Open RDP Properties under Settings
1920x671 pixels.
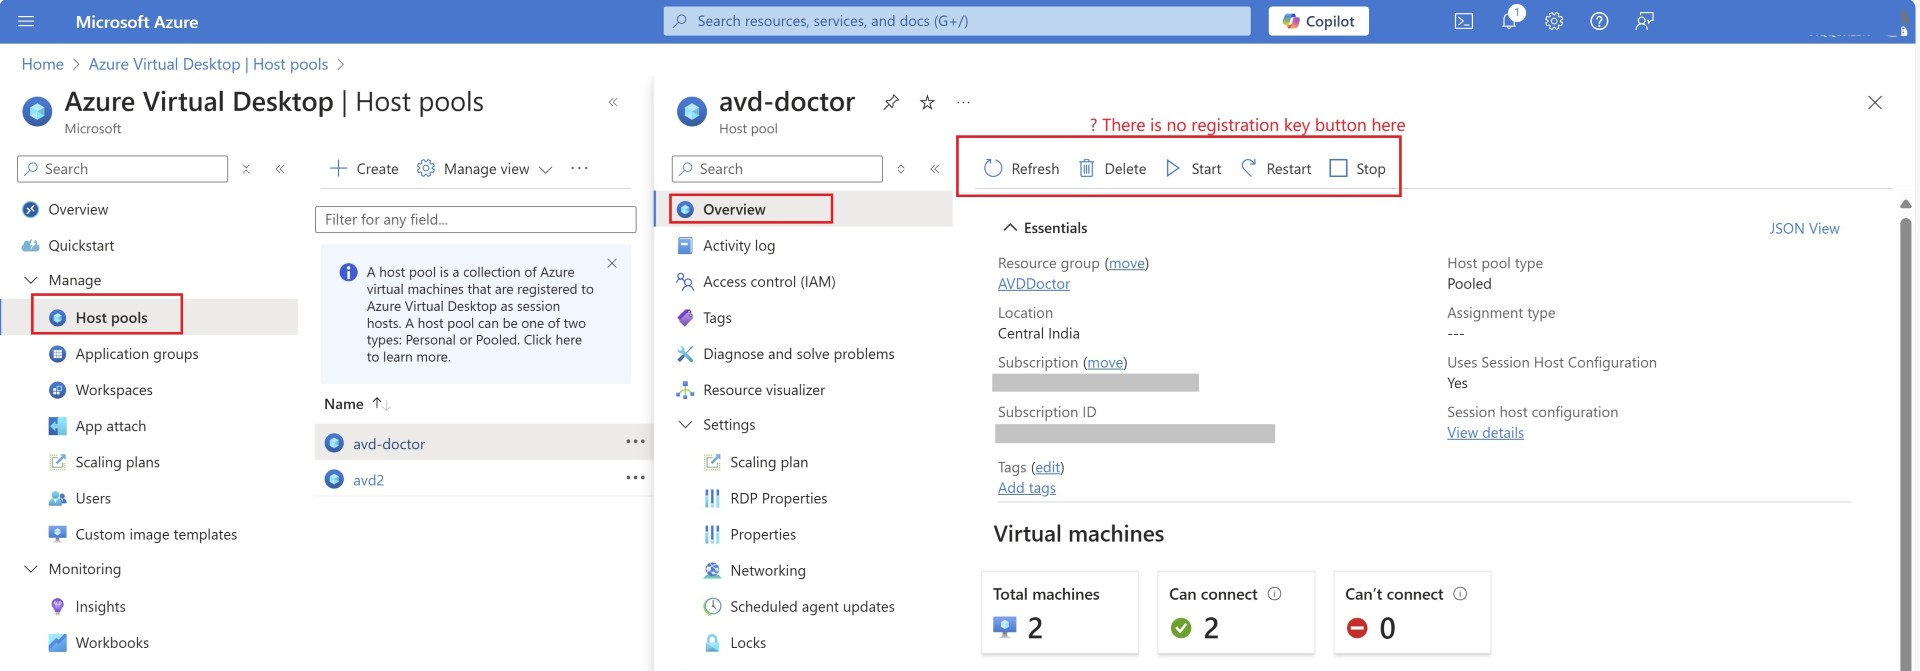(778, 498)
